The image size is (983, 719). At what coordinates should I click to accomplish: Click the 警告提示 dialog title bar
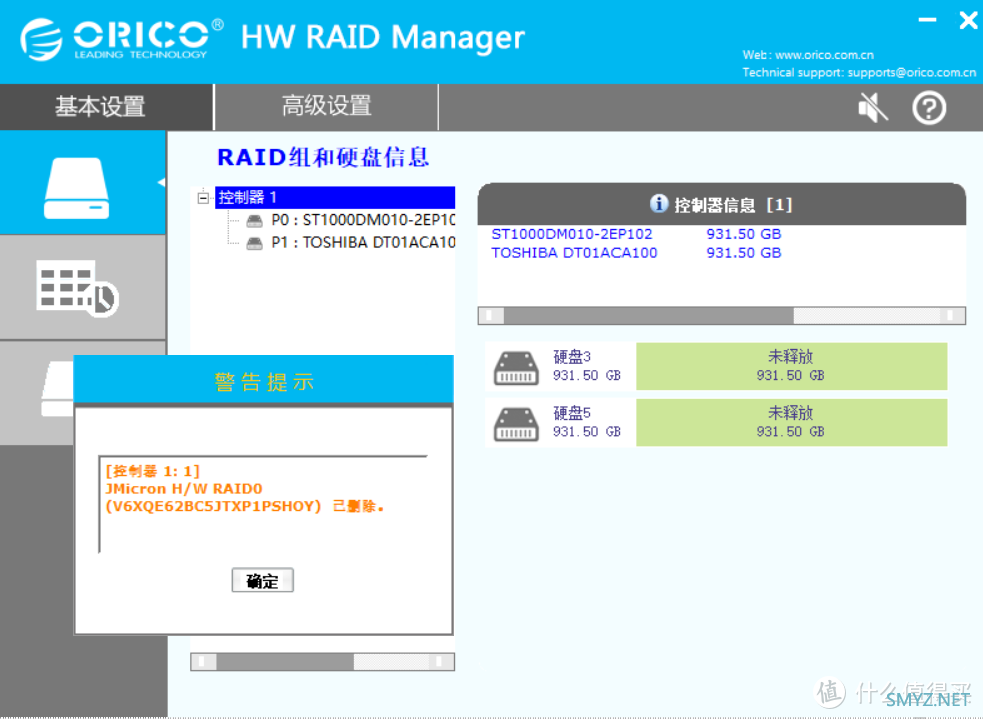pyautogui.click(x=263, y=380)
